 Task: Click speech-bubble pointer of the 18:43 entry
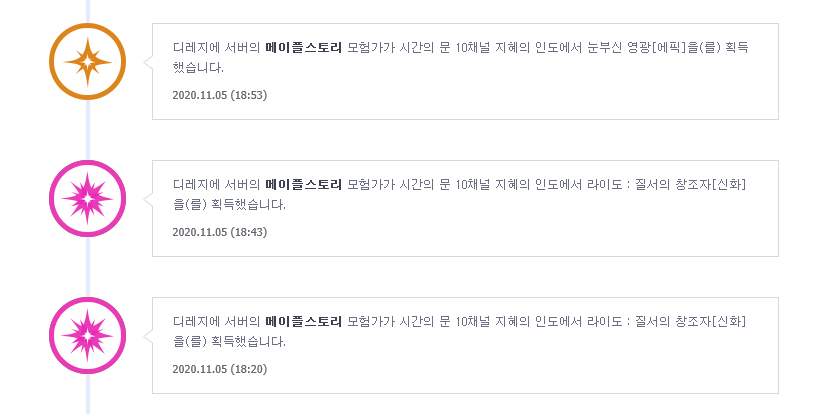tap(148, 199)
